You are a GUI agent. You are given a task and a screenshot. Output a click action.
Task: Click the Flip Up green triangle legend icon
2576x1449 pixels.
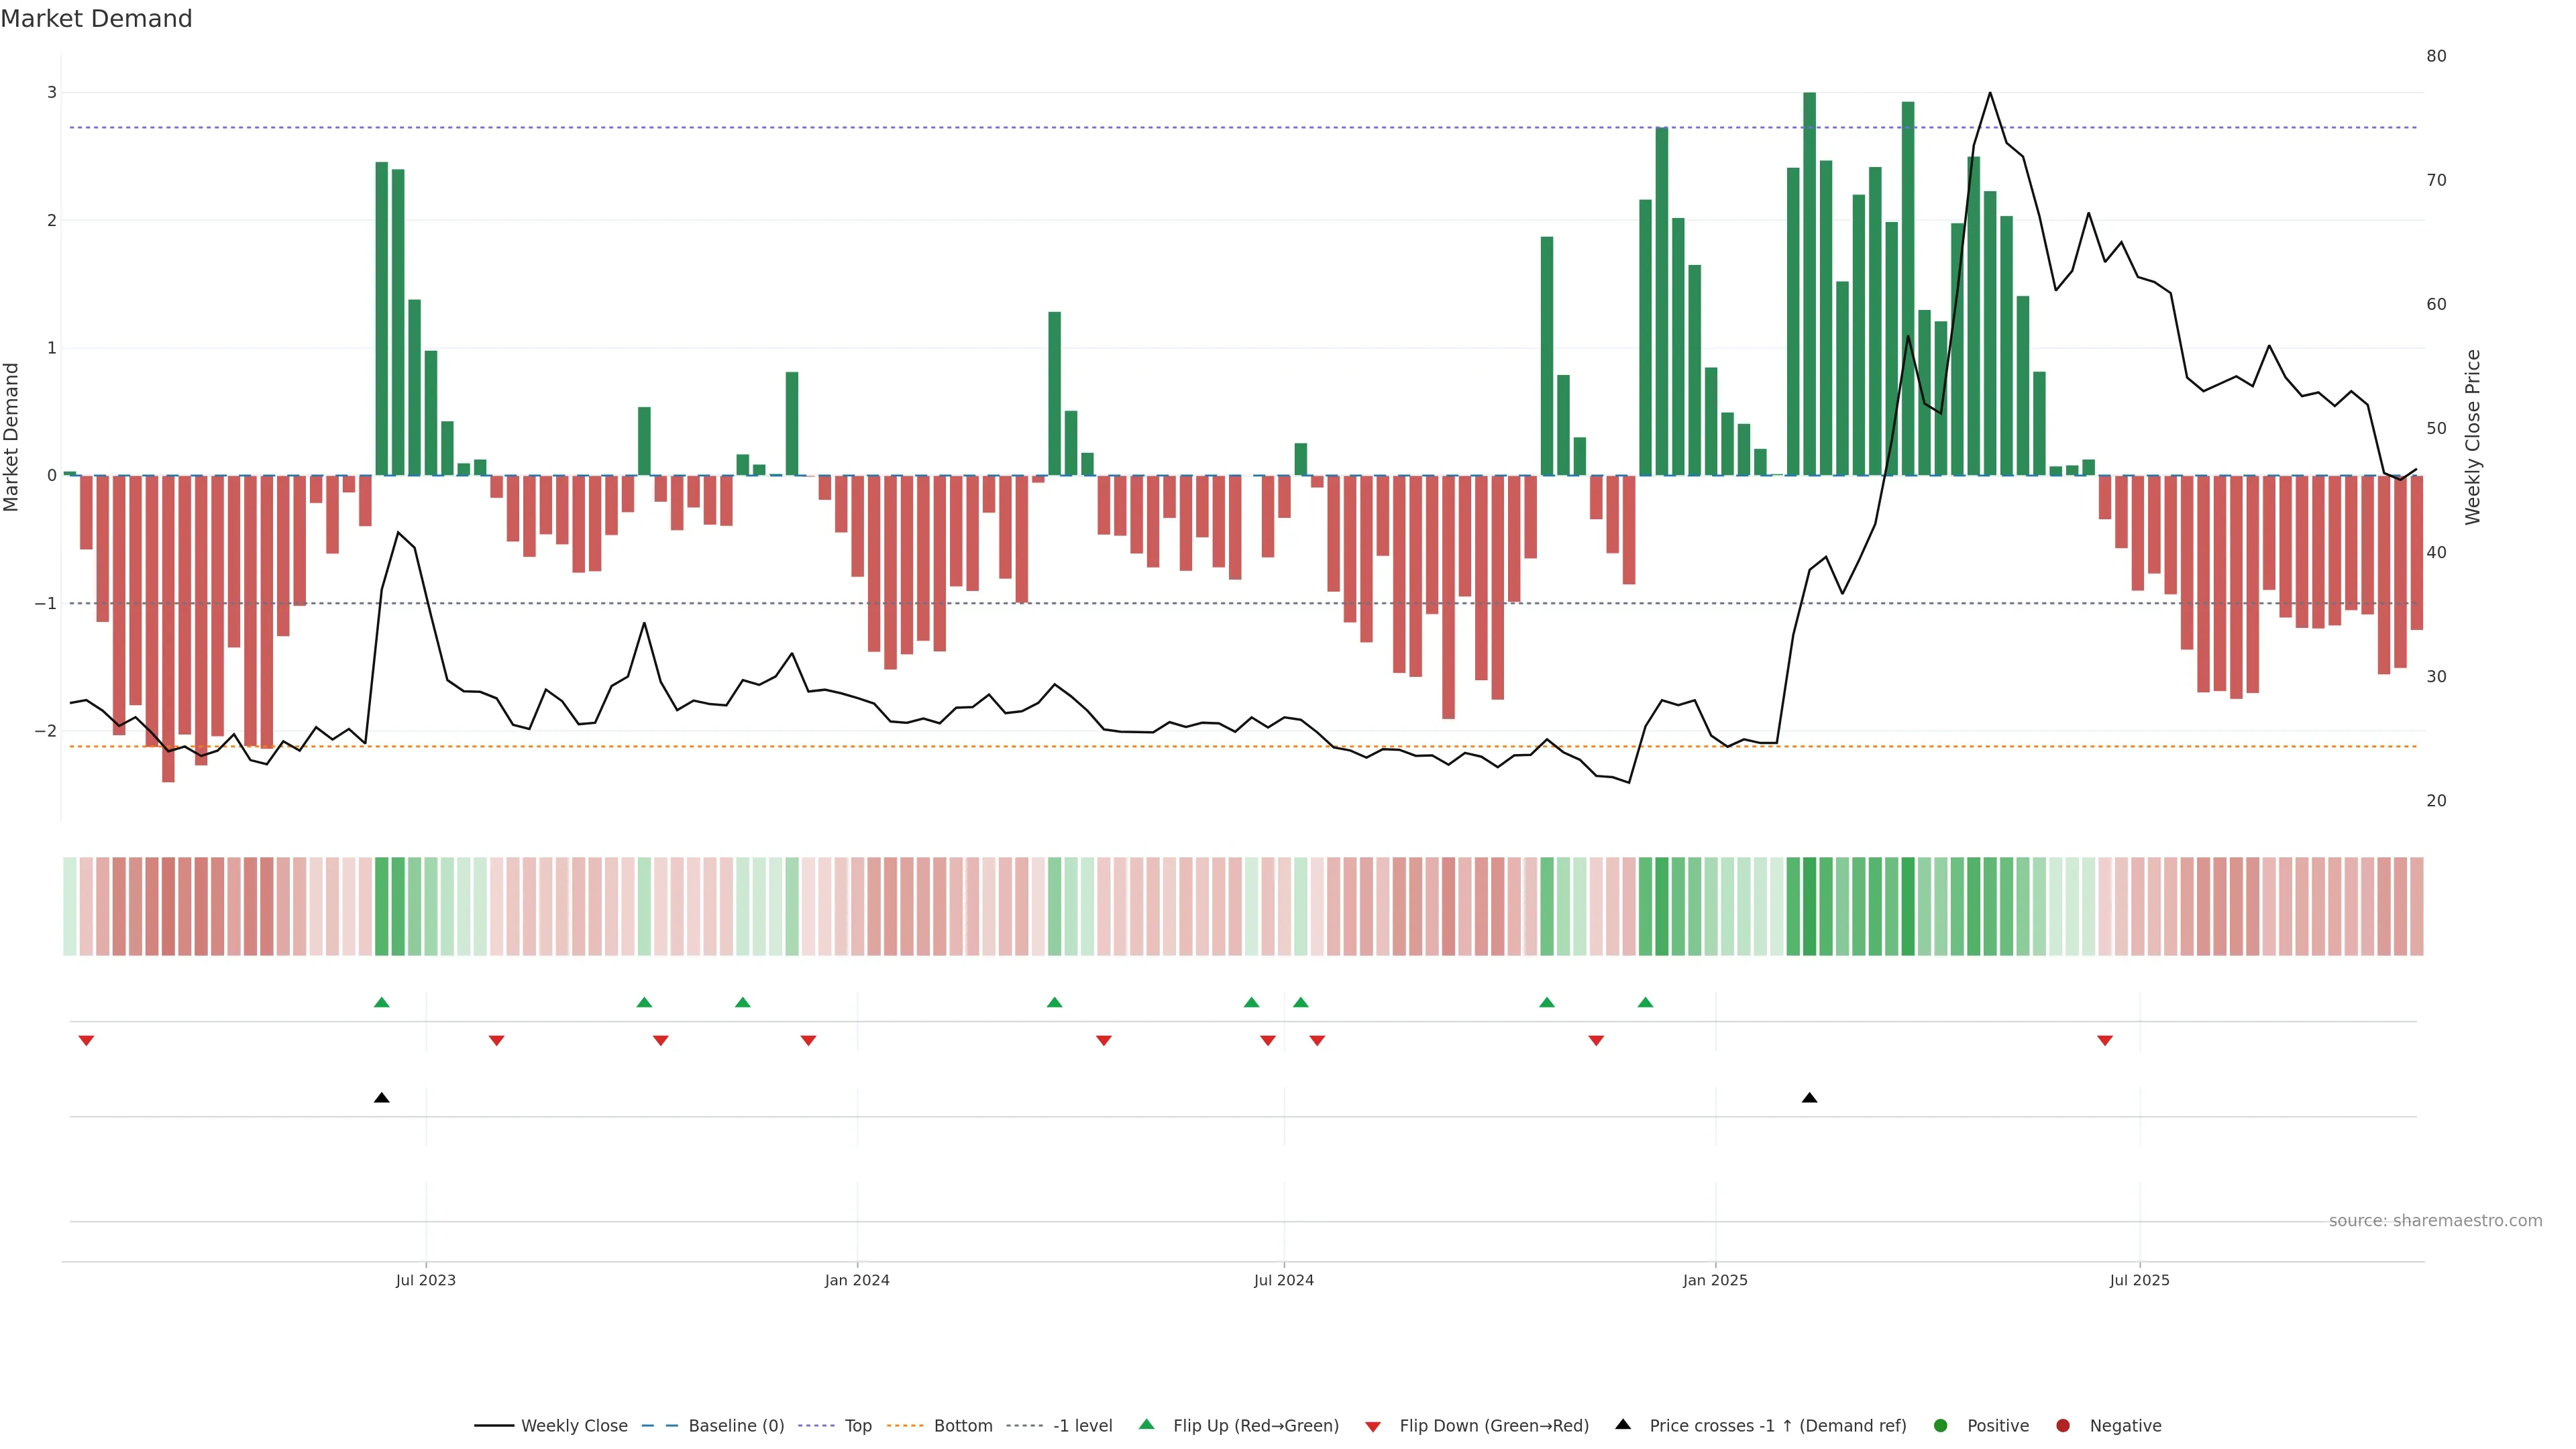pyautogui.click(x=1146, y=1424)
